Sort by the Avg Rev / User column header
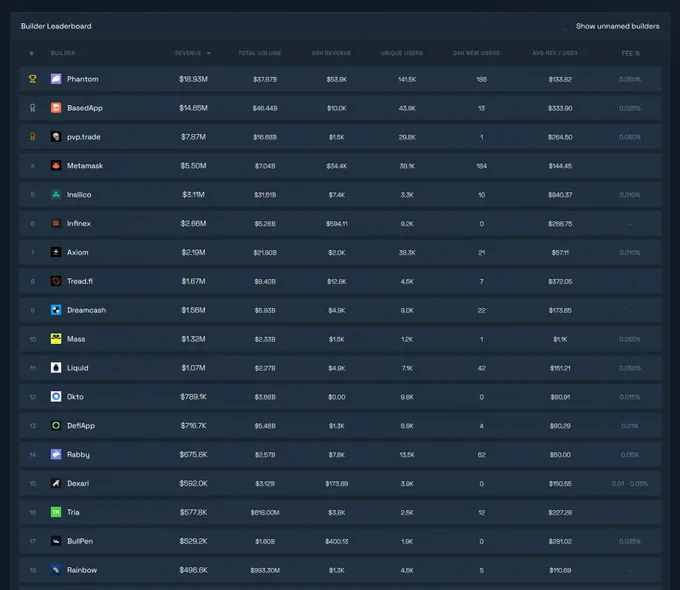 (x=559, y=53)
